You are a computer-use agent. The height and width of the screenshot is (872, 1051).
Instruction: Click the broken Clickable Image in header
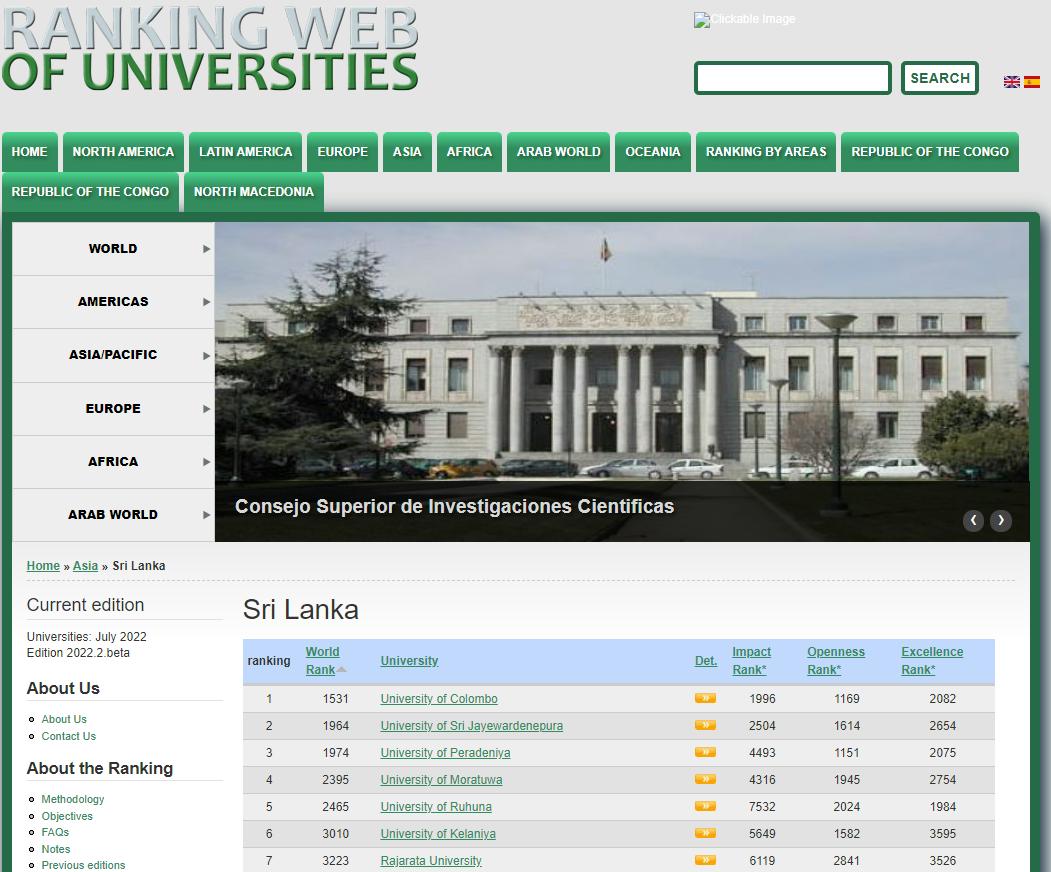[x=745, y=19]
